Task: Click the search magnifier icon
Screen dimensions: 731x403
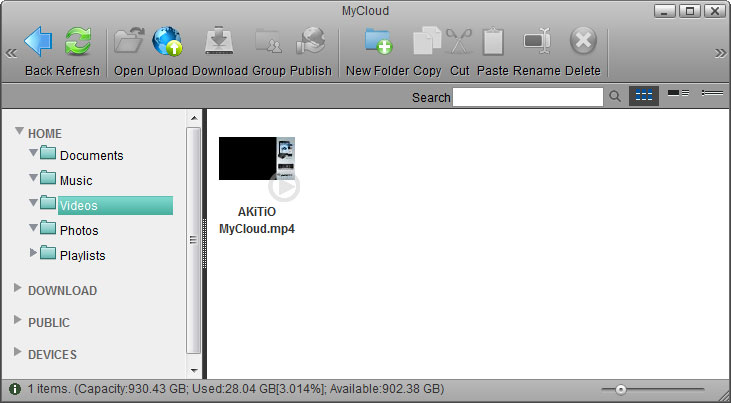Action: point(616,97)
